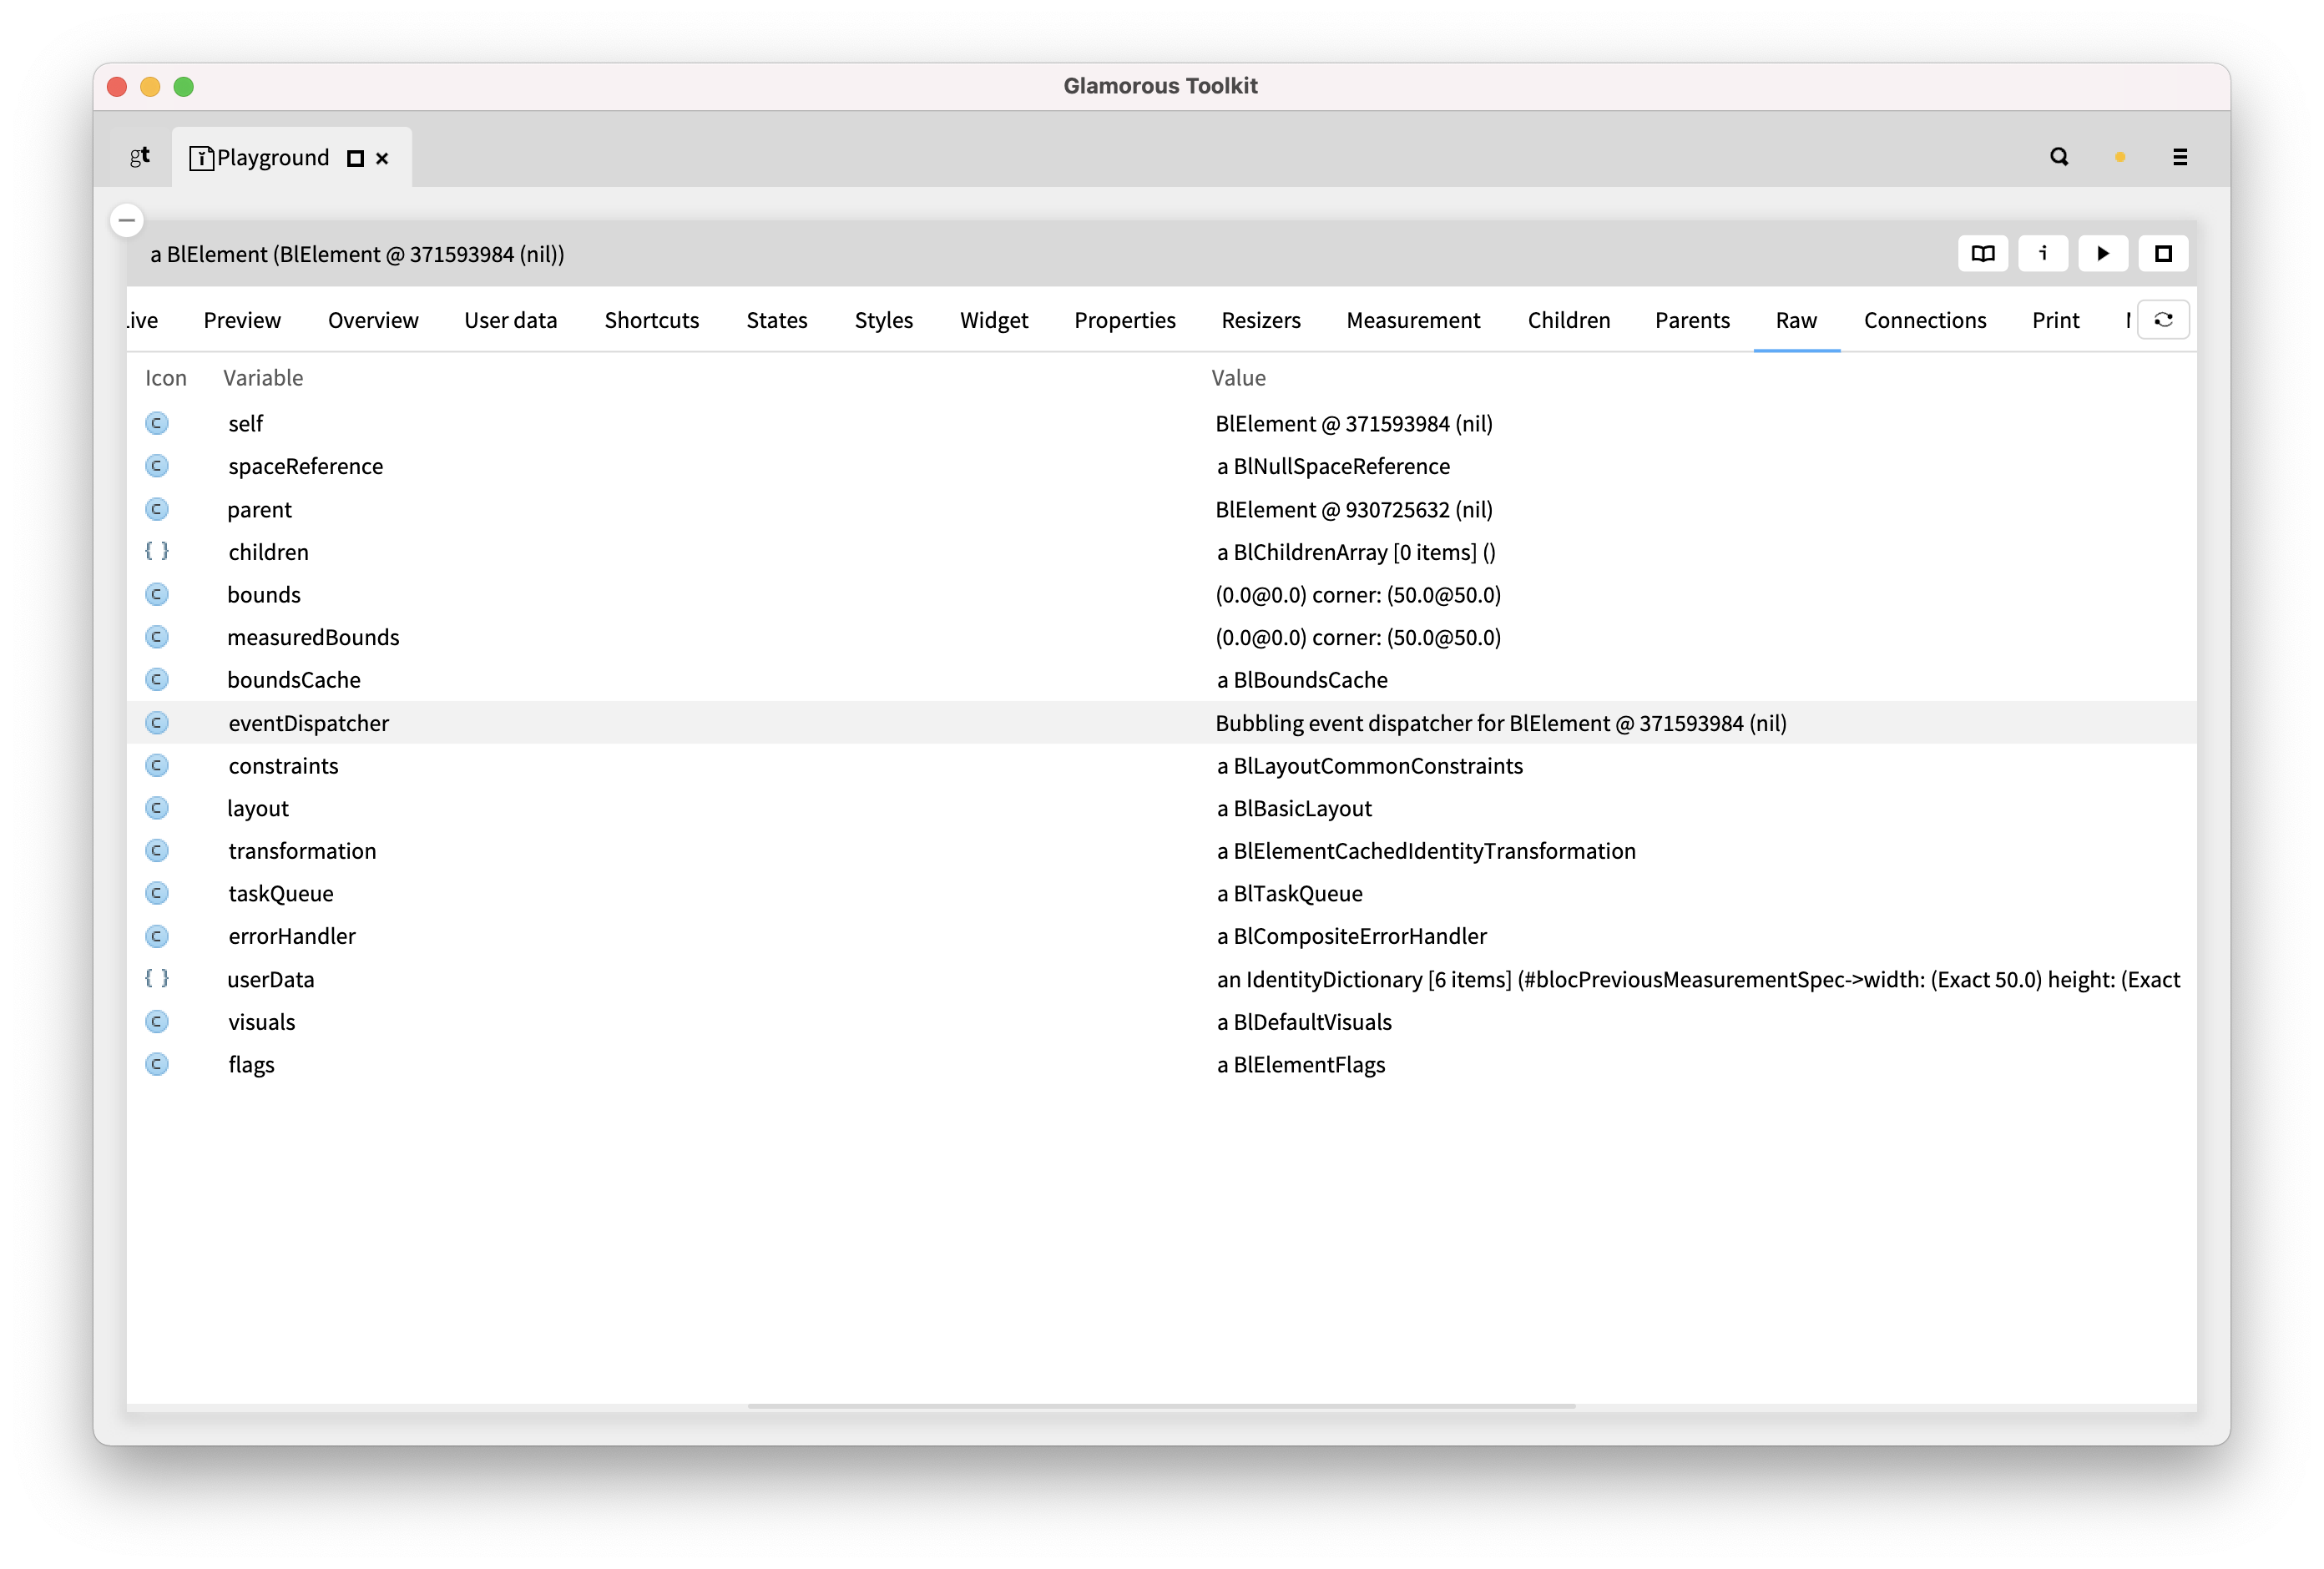2324x1569 pixels.
Task: Click the circle icon beside the self variable
Action: pos(157,423)
